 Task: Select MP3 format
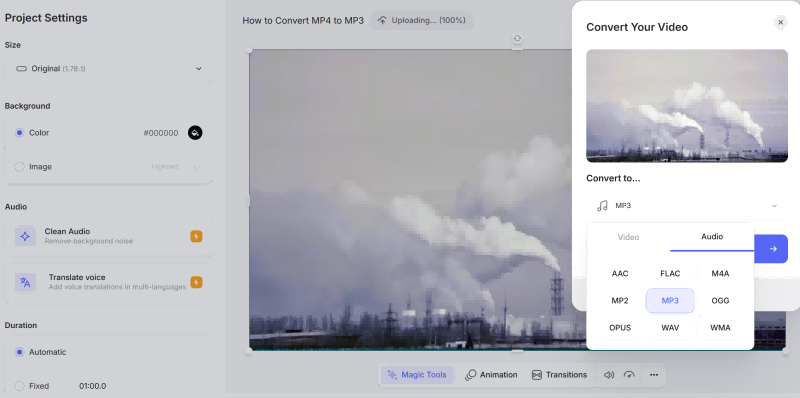[670, 301]
